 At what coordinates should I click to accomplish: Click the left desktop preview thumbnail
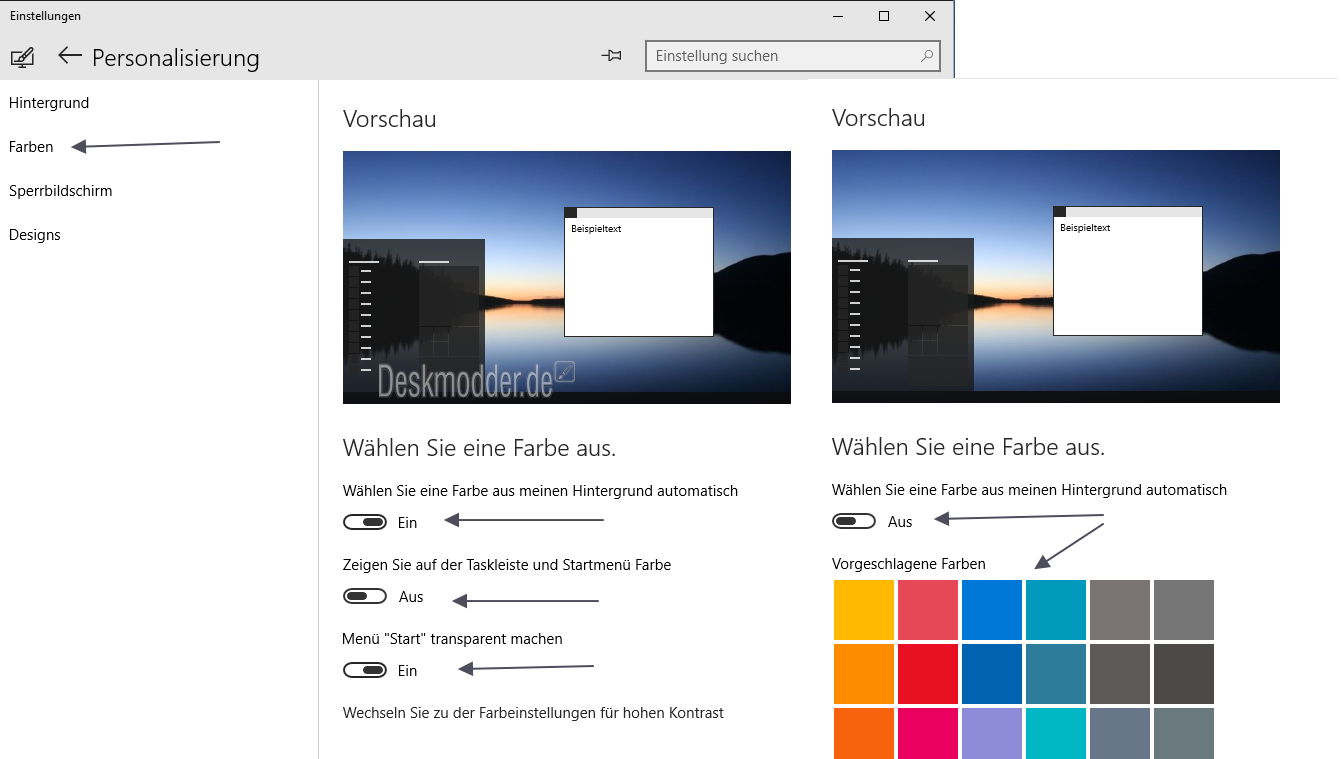pos(566,277)
